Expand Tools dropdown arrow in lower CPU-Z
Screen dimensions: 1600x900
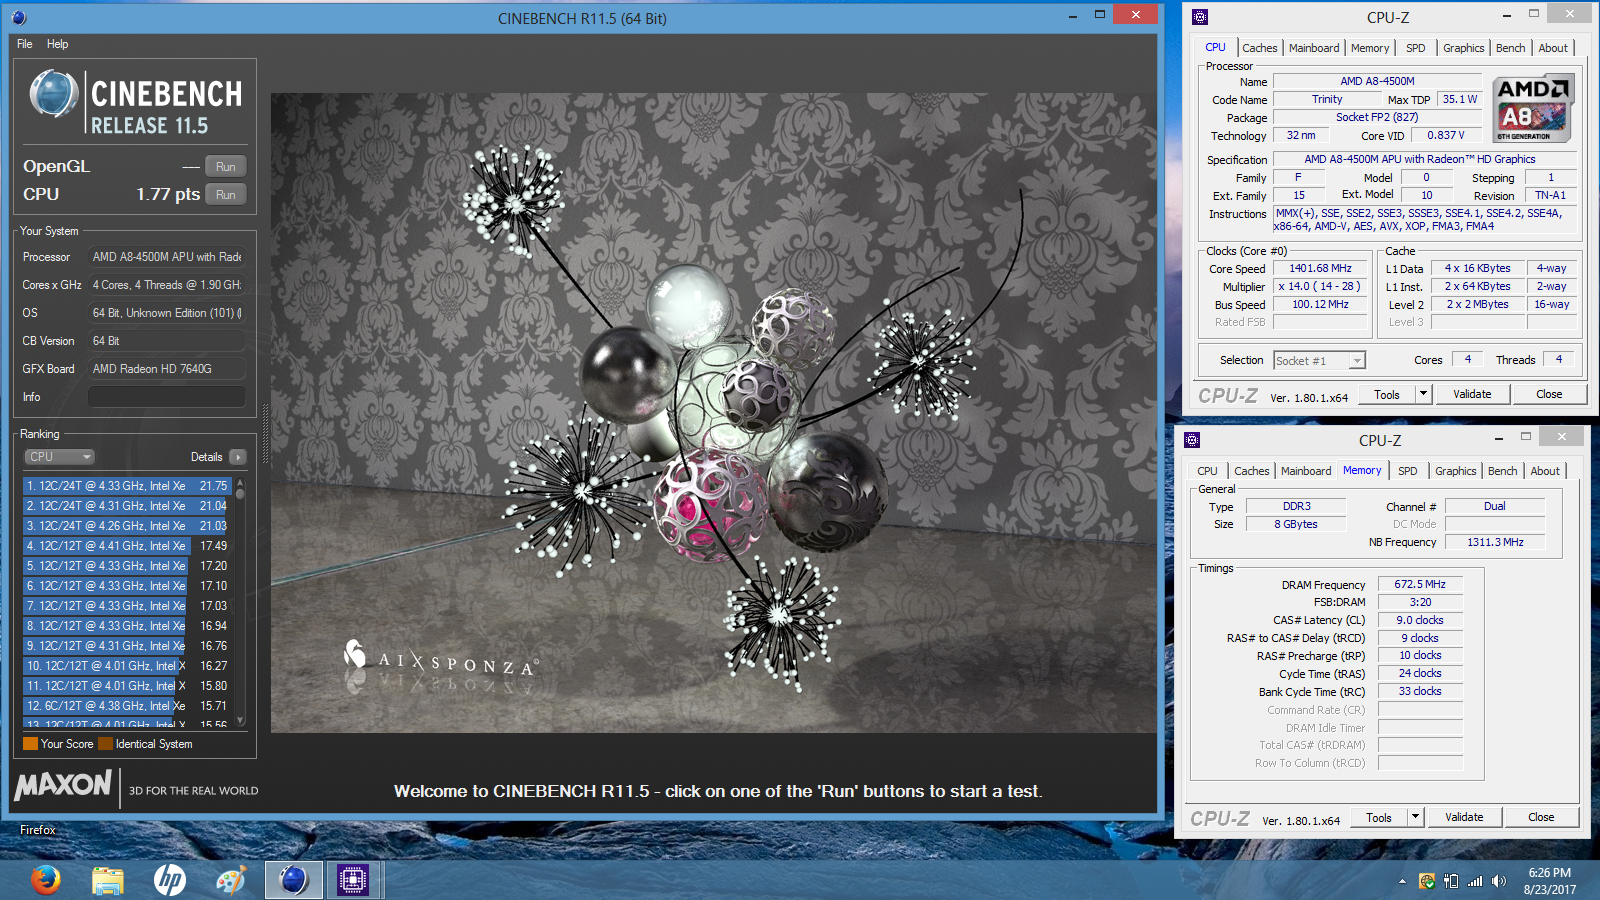click(x=1416, y=818)
